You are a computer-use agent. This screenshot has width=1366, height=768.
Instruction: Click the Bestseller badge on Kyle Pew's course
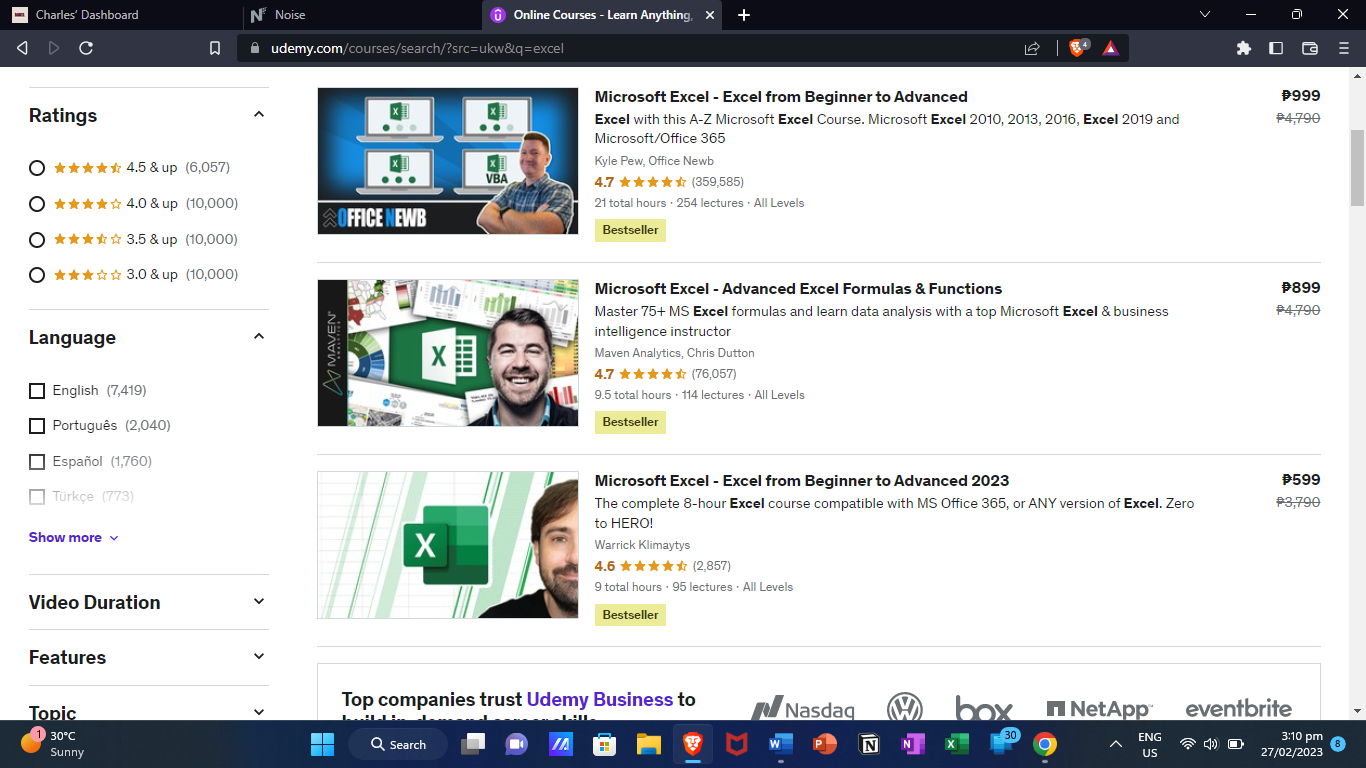pyautogui.click(x=630, y=230)
